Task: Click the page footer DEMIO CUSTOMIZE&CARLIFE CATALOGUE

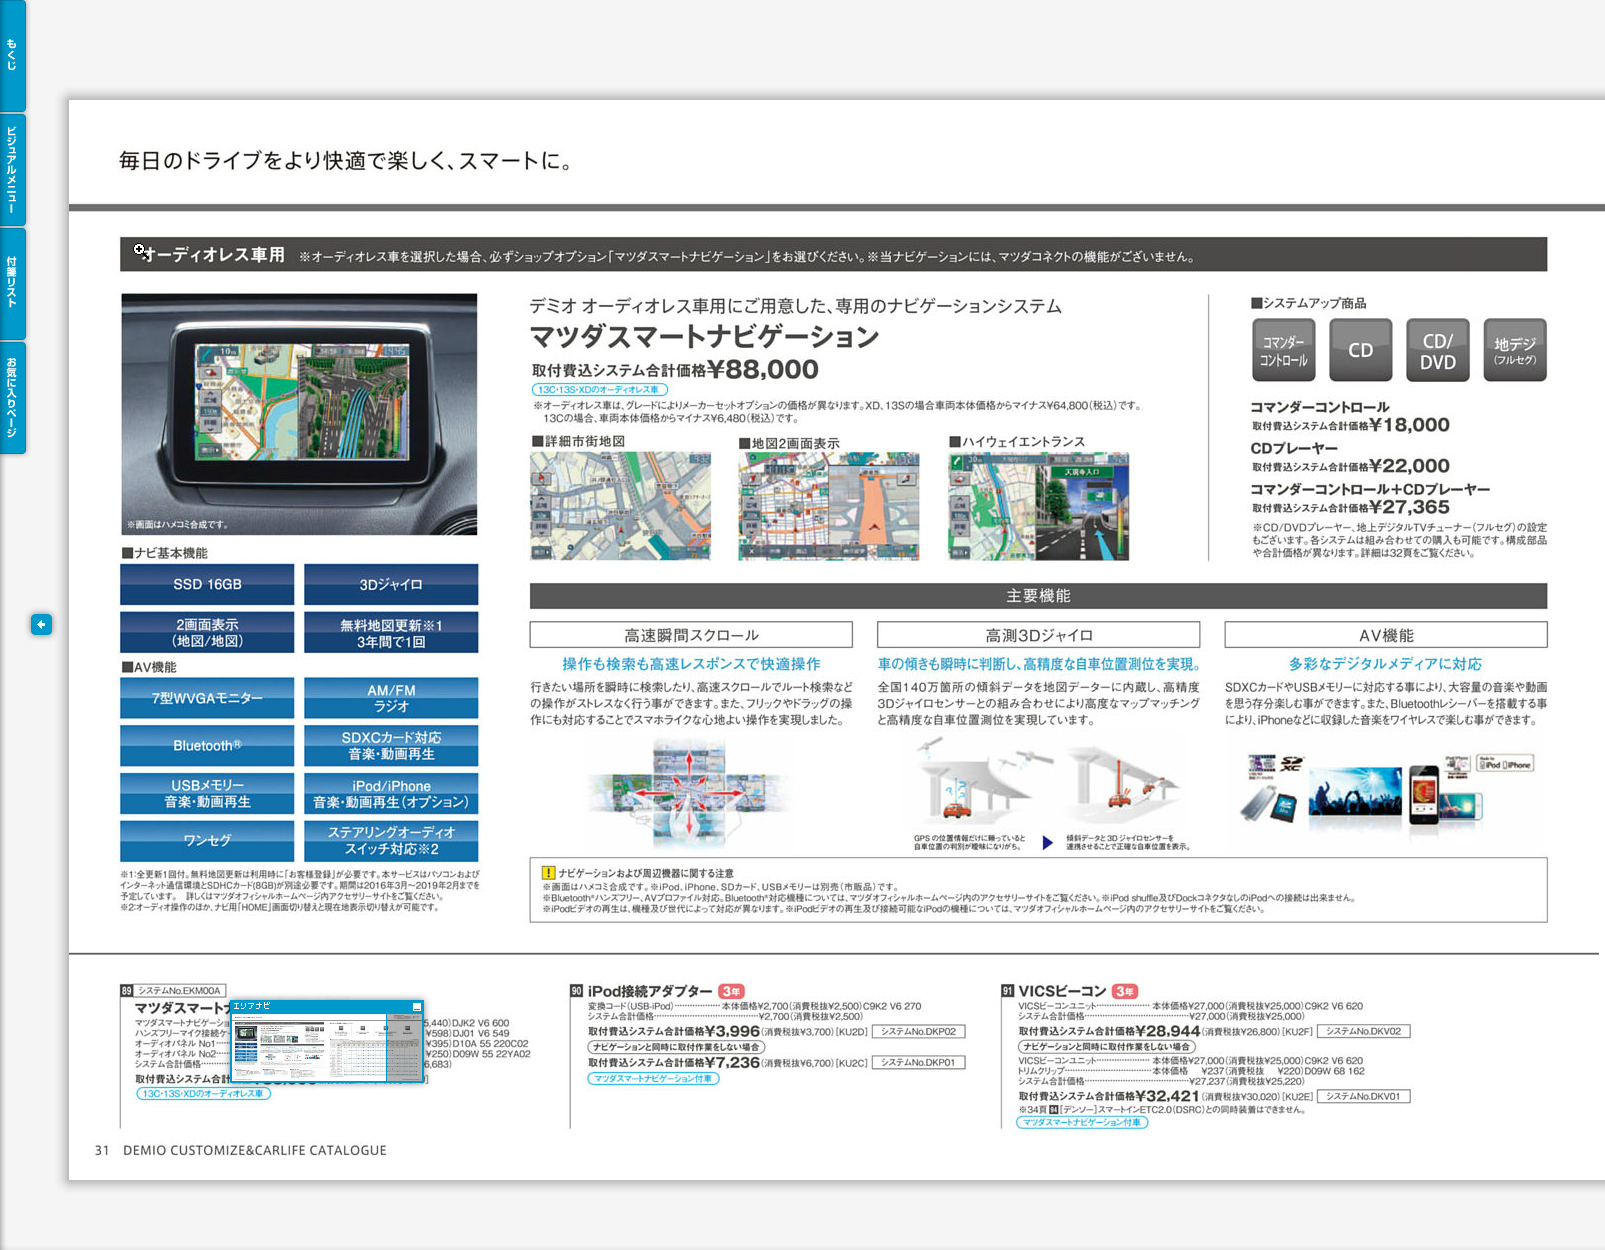Action: 255,1150
